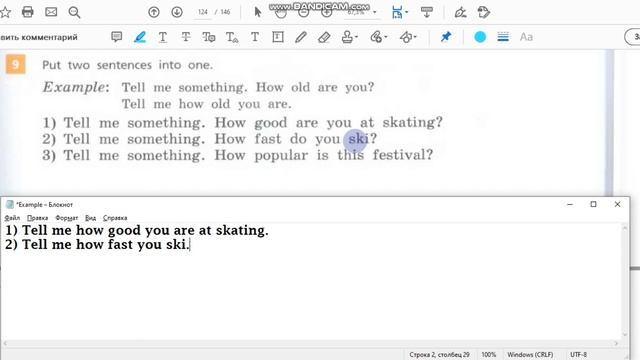Open the zoom level dropdown arrow
The height and width of the screenshot is (360, 640).
(375, 12)
